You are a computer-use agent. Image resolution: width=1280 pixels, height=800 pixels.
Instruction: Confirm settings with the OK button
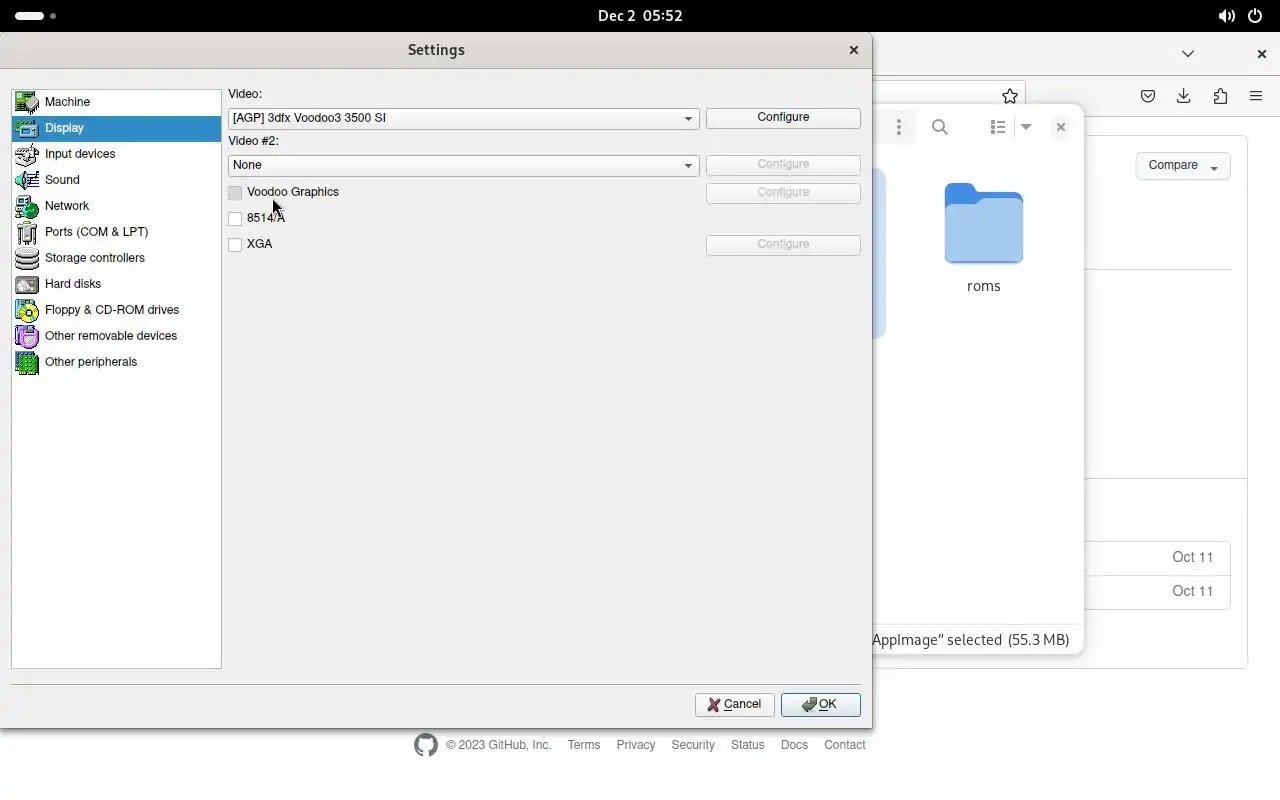821,705
